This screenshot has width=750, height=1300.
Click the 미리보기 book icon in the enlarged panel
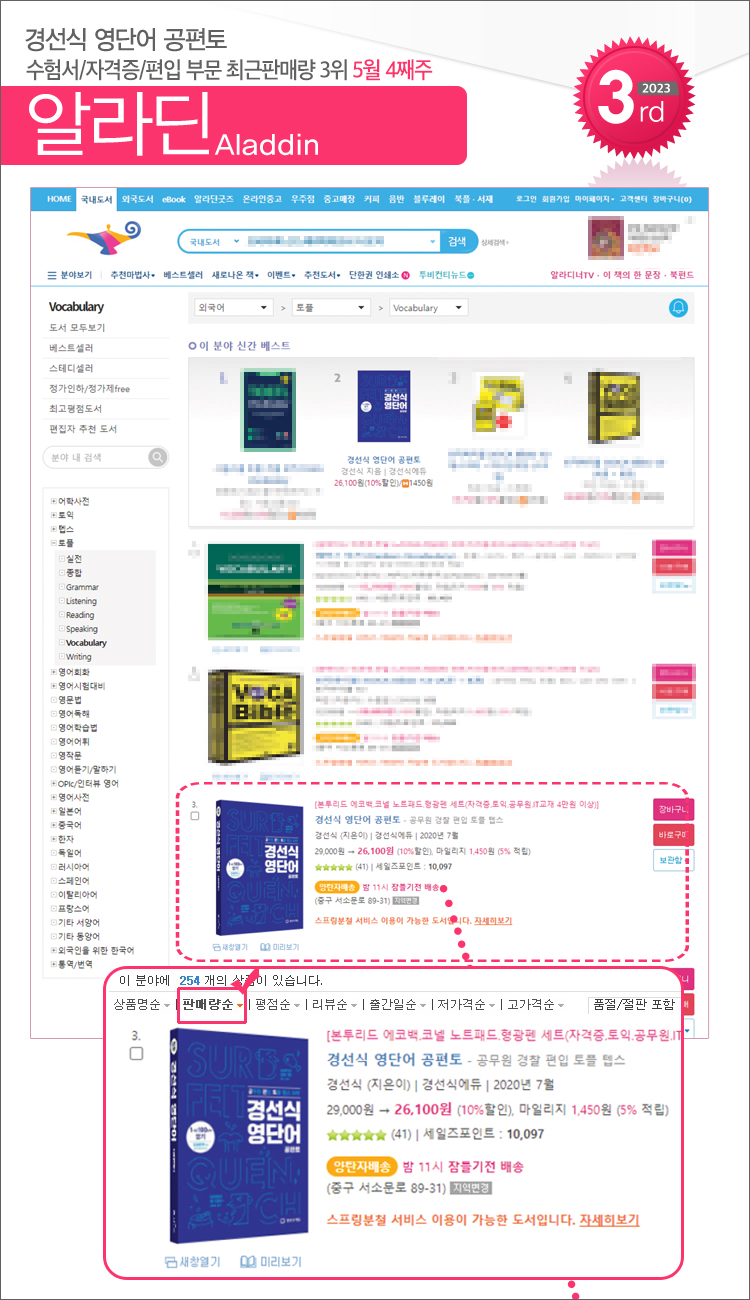point(271,1262)
